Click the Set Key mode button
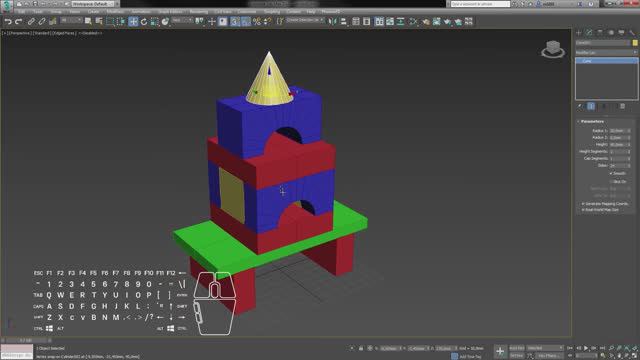 (516, 356)
